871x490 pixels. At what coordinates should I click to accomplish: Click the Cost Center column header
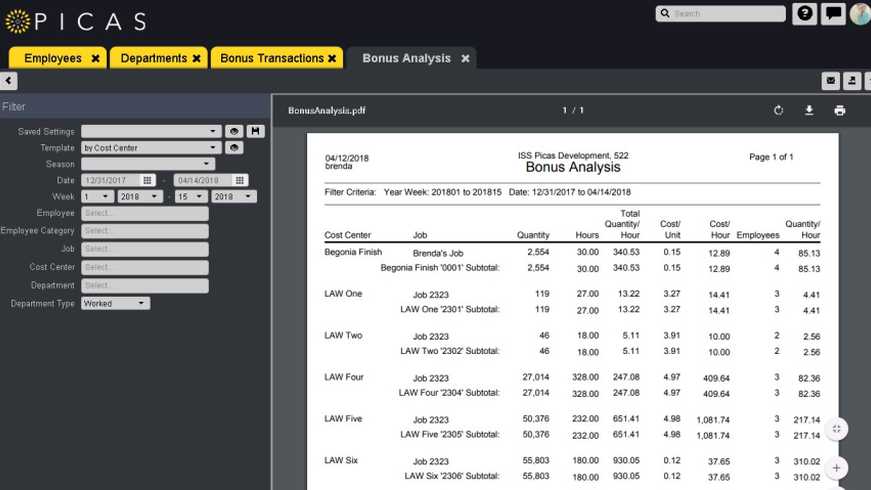click(348, 236)
